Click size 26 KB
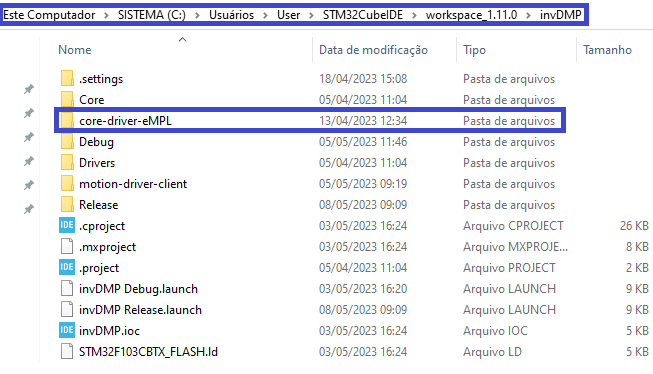This screenshot has width=653, height=374. pos(634,226)
